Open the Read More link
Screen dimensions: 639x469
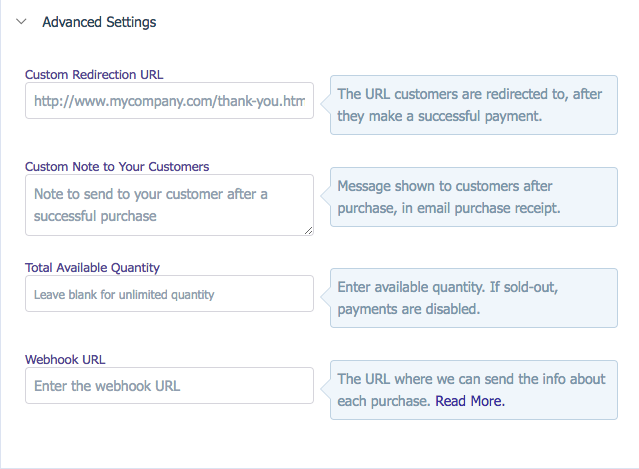click(x=469, y=401)
